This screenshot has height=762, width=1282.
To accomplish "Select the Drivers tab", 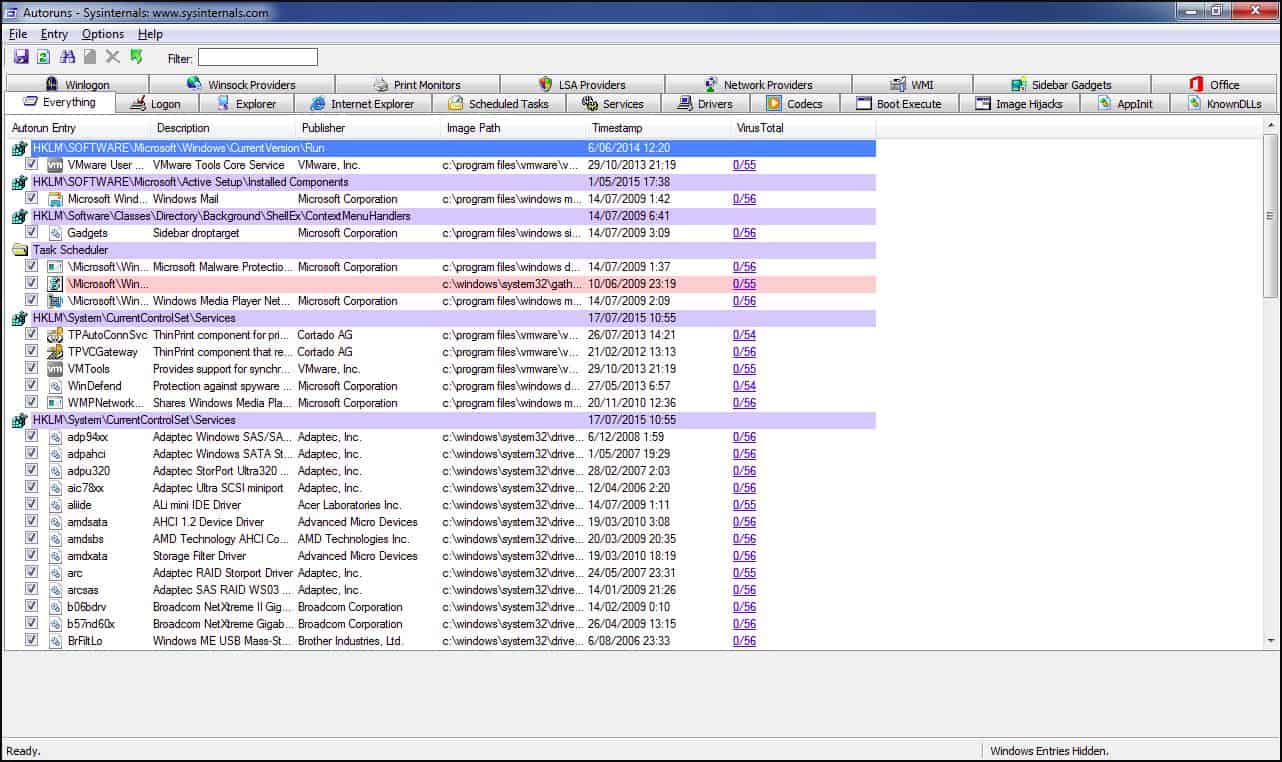I will [x=705, y=103].
